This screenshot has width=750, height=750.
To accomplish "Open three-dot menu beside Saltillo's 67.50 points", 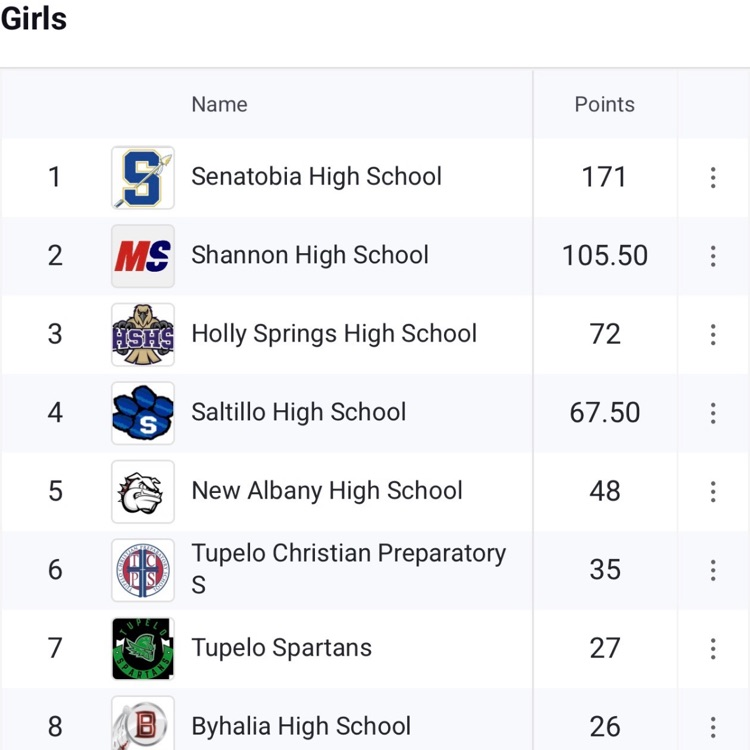I will pyautogui.click(x=713, y=413).
